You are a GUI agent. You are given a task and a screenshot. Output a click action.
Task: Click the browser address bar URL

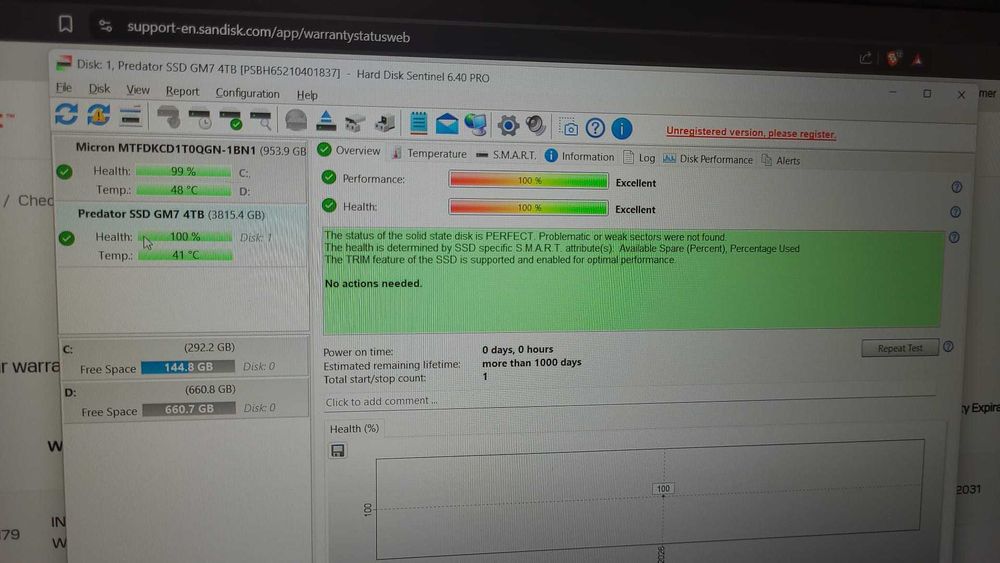click(268, 32)
